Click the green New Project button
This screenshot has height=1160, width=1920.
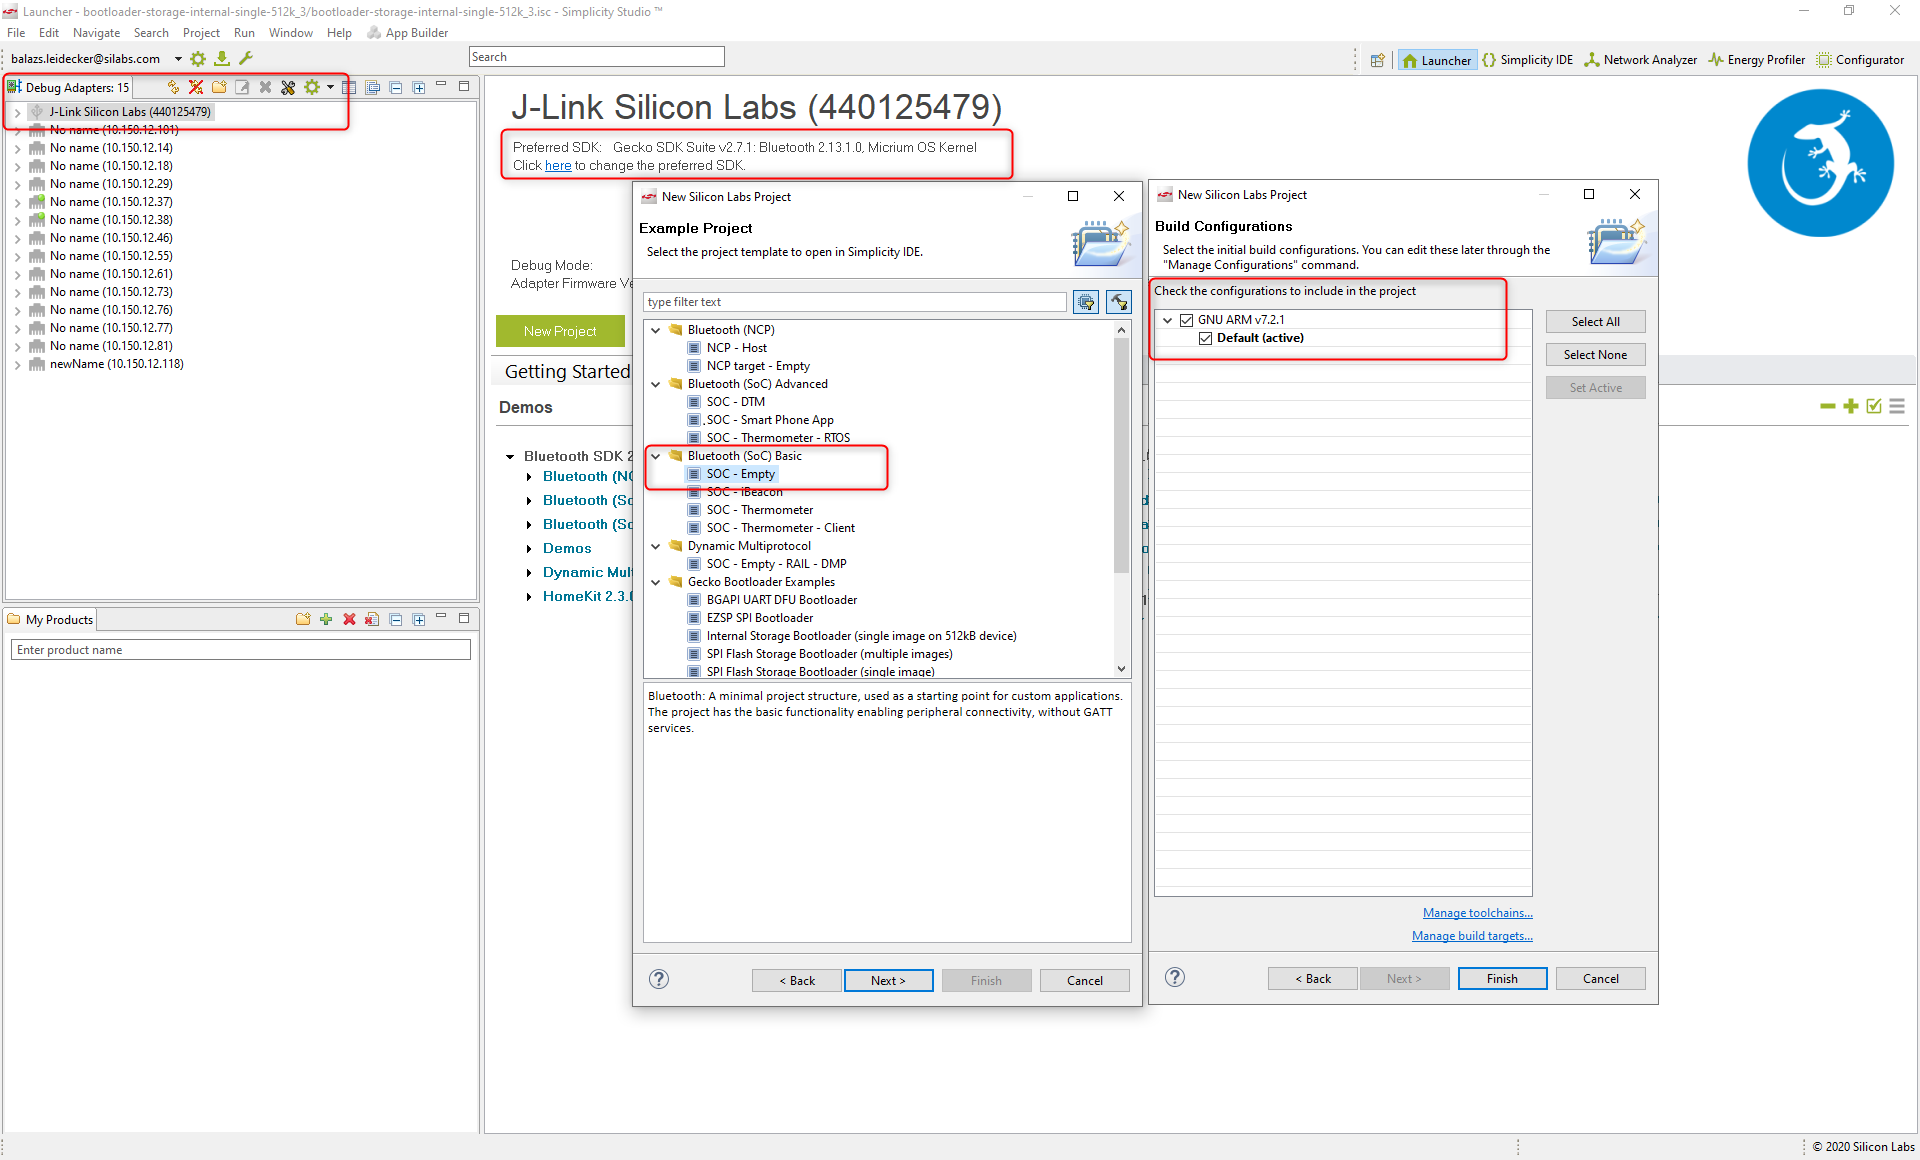coord(560,331)
